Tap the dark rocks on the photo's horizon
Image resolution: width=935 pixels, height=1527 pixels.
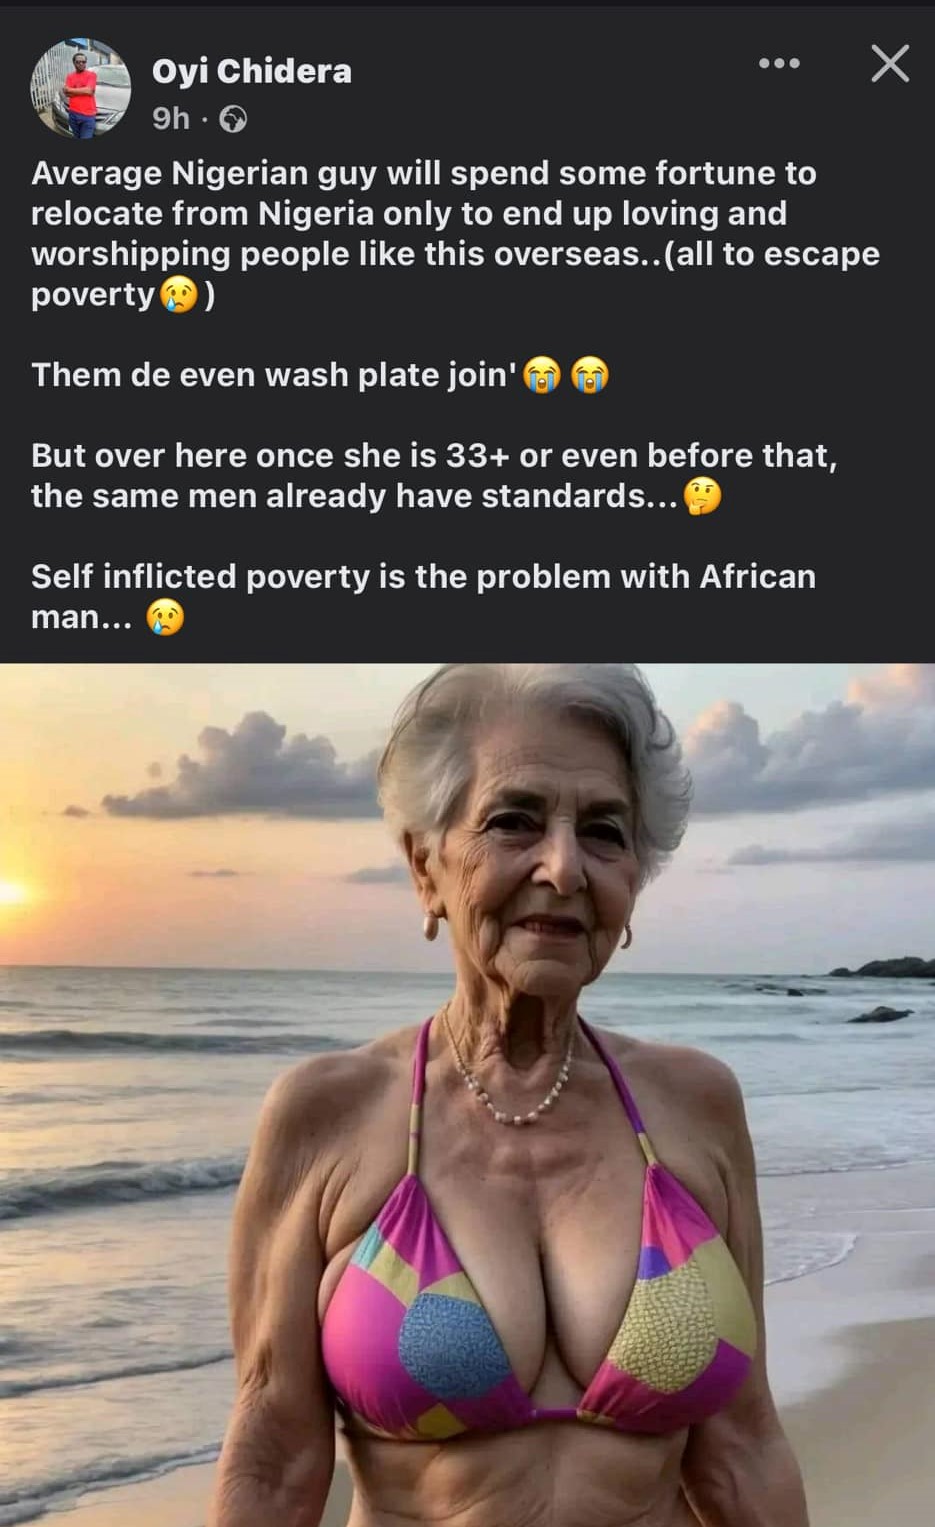tap(880, 968)
